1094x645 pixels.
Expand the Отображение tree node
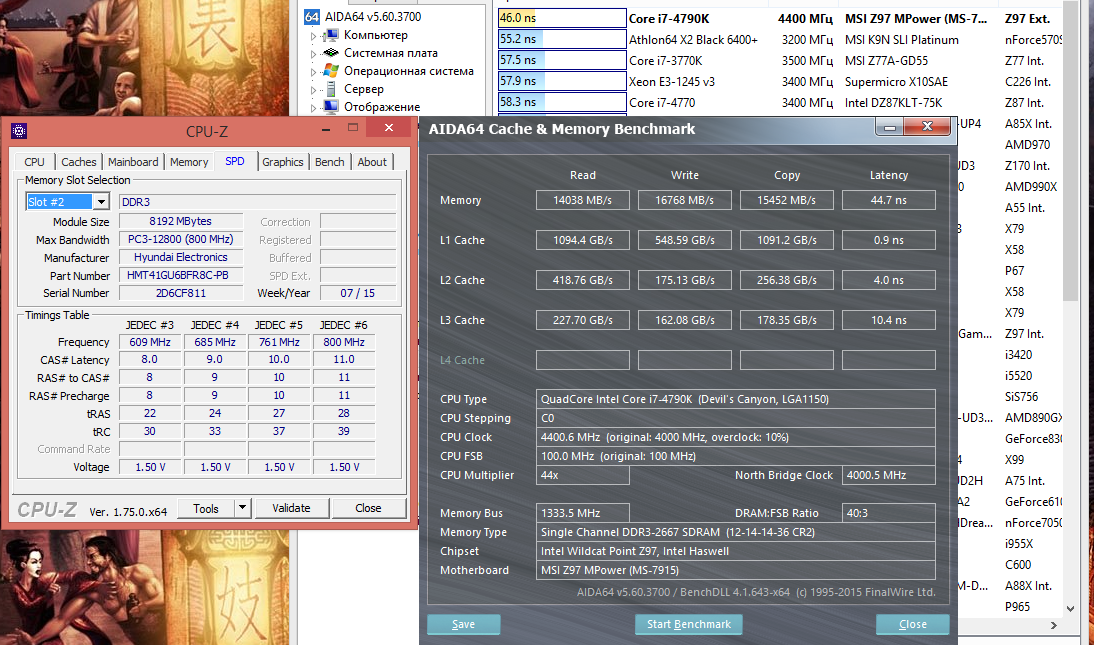coord(313,107)
